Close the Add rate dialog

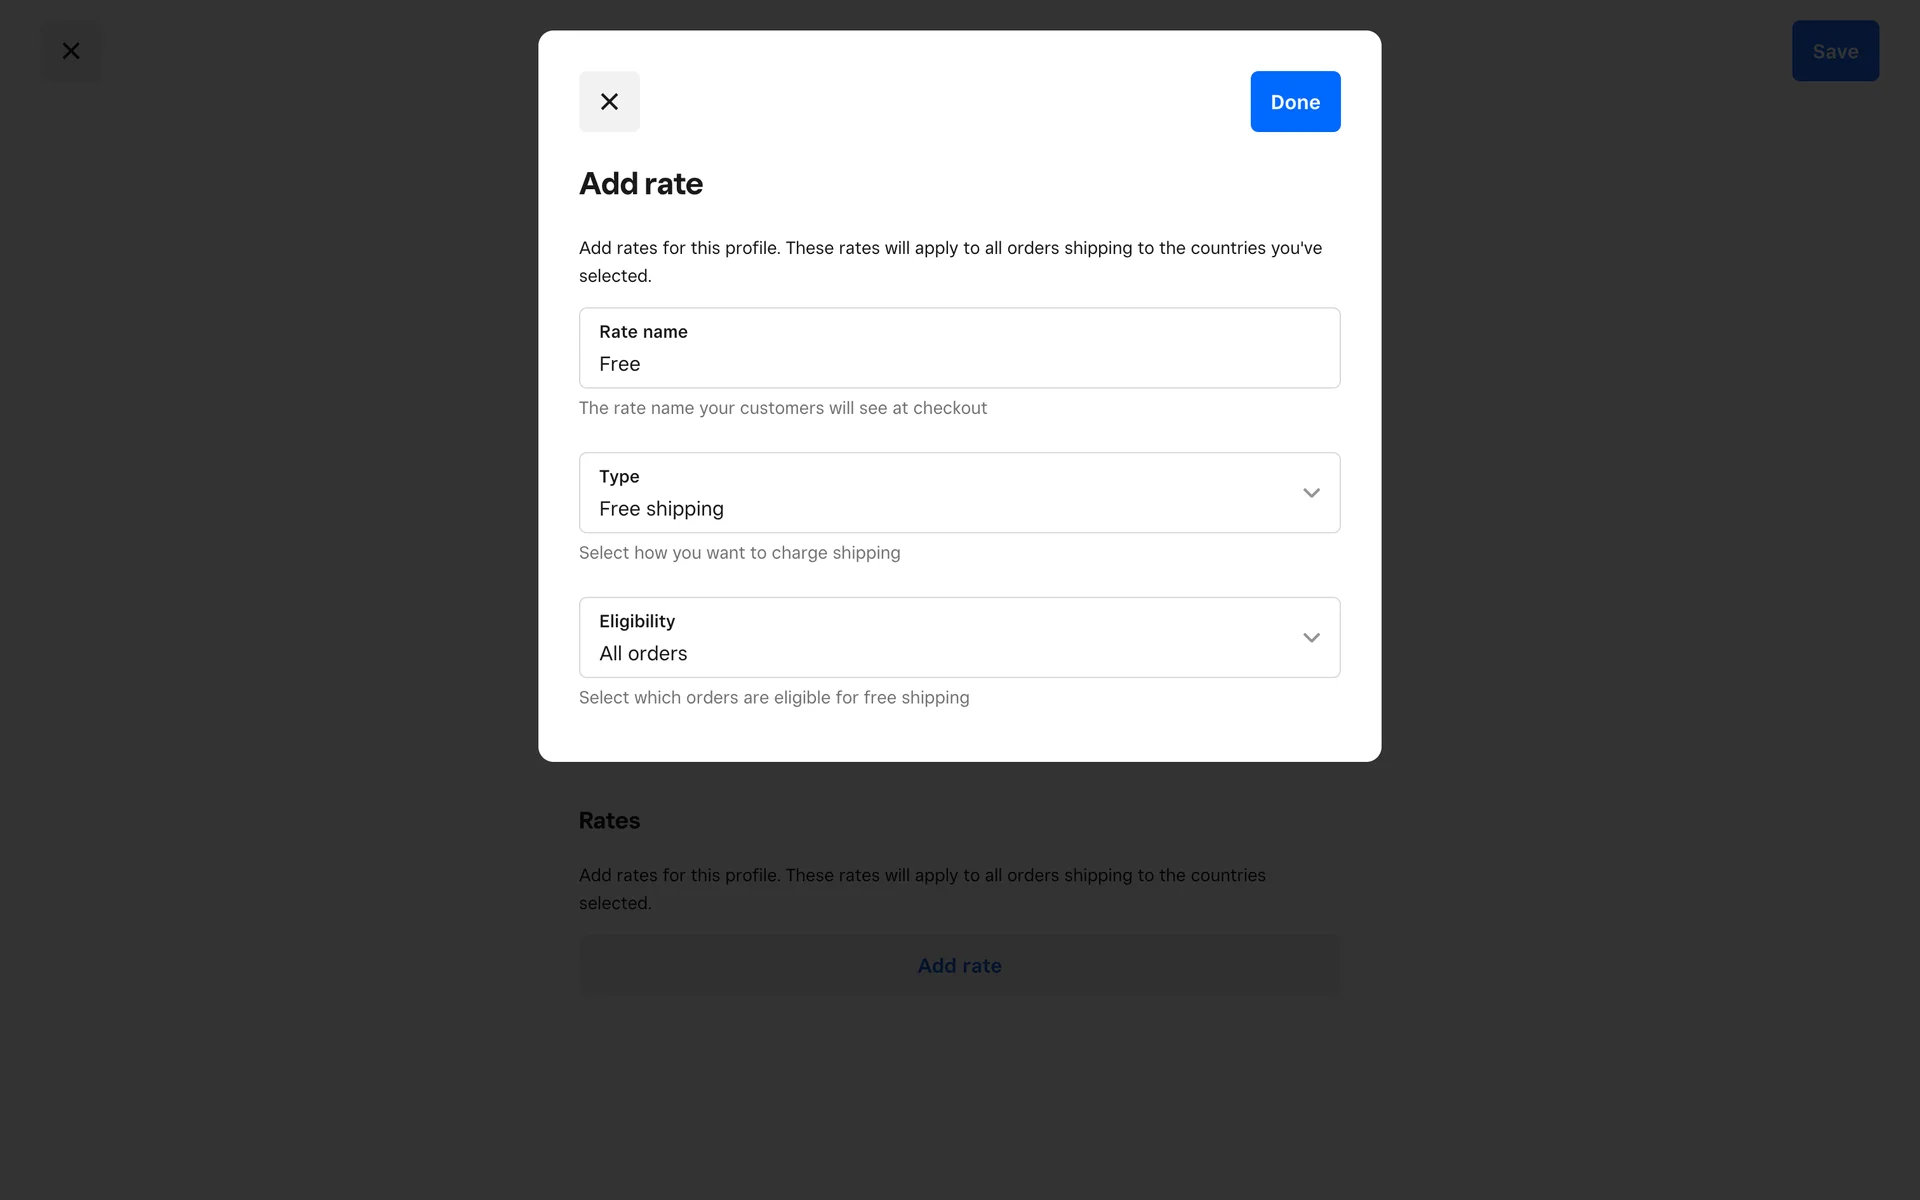click(609, 102)
